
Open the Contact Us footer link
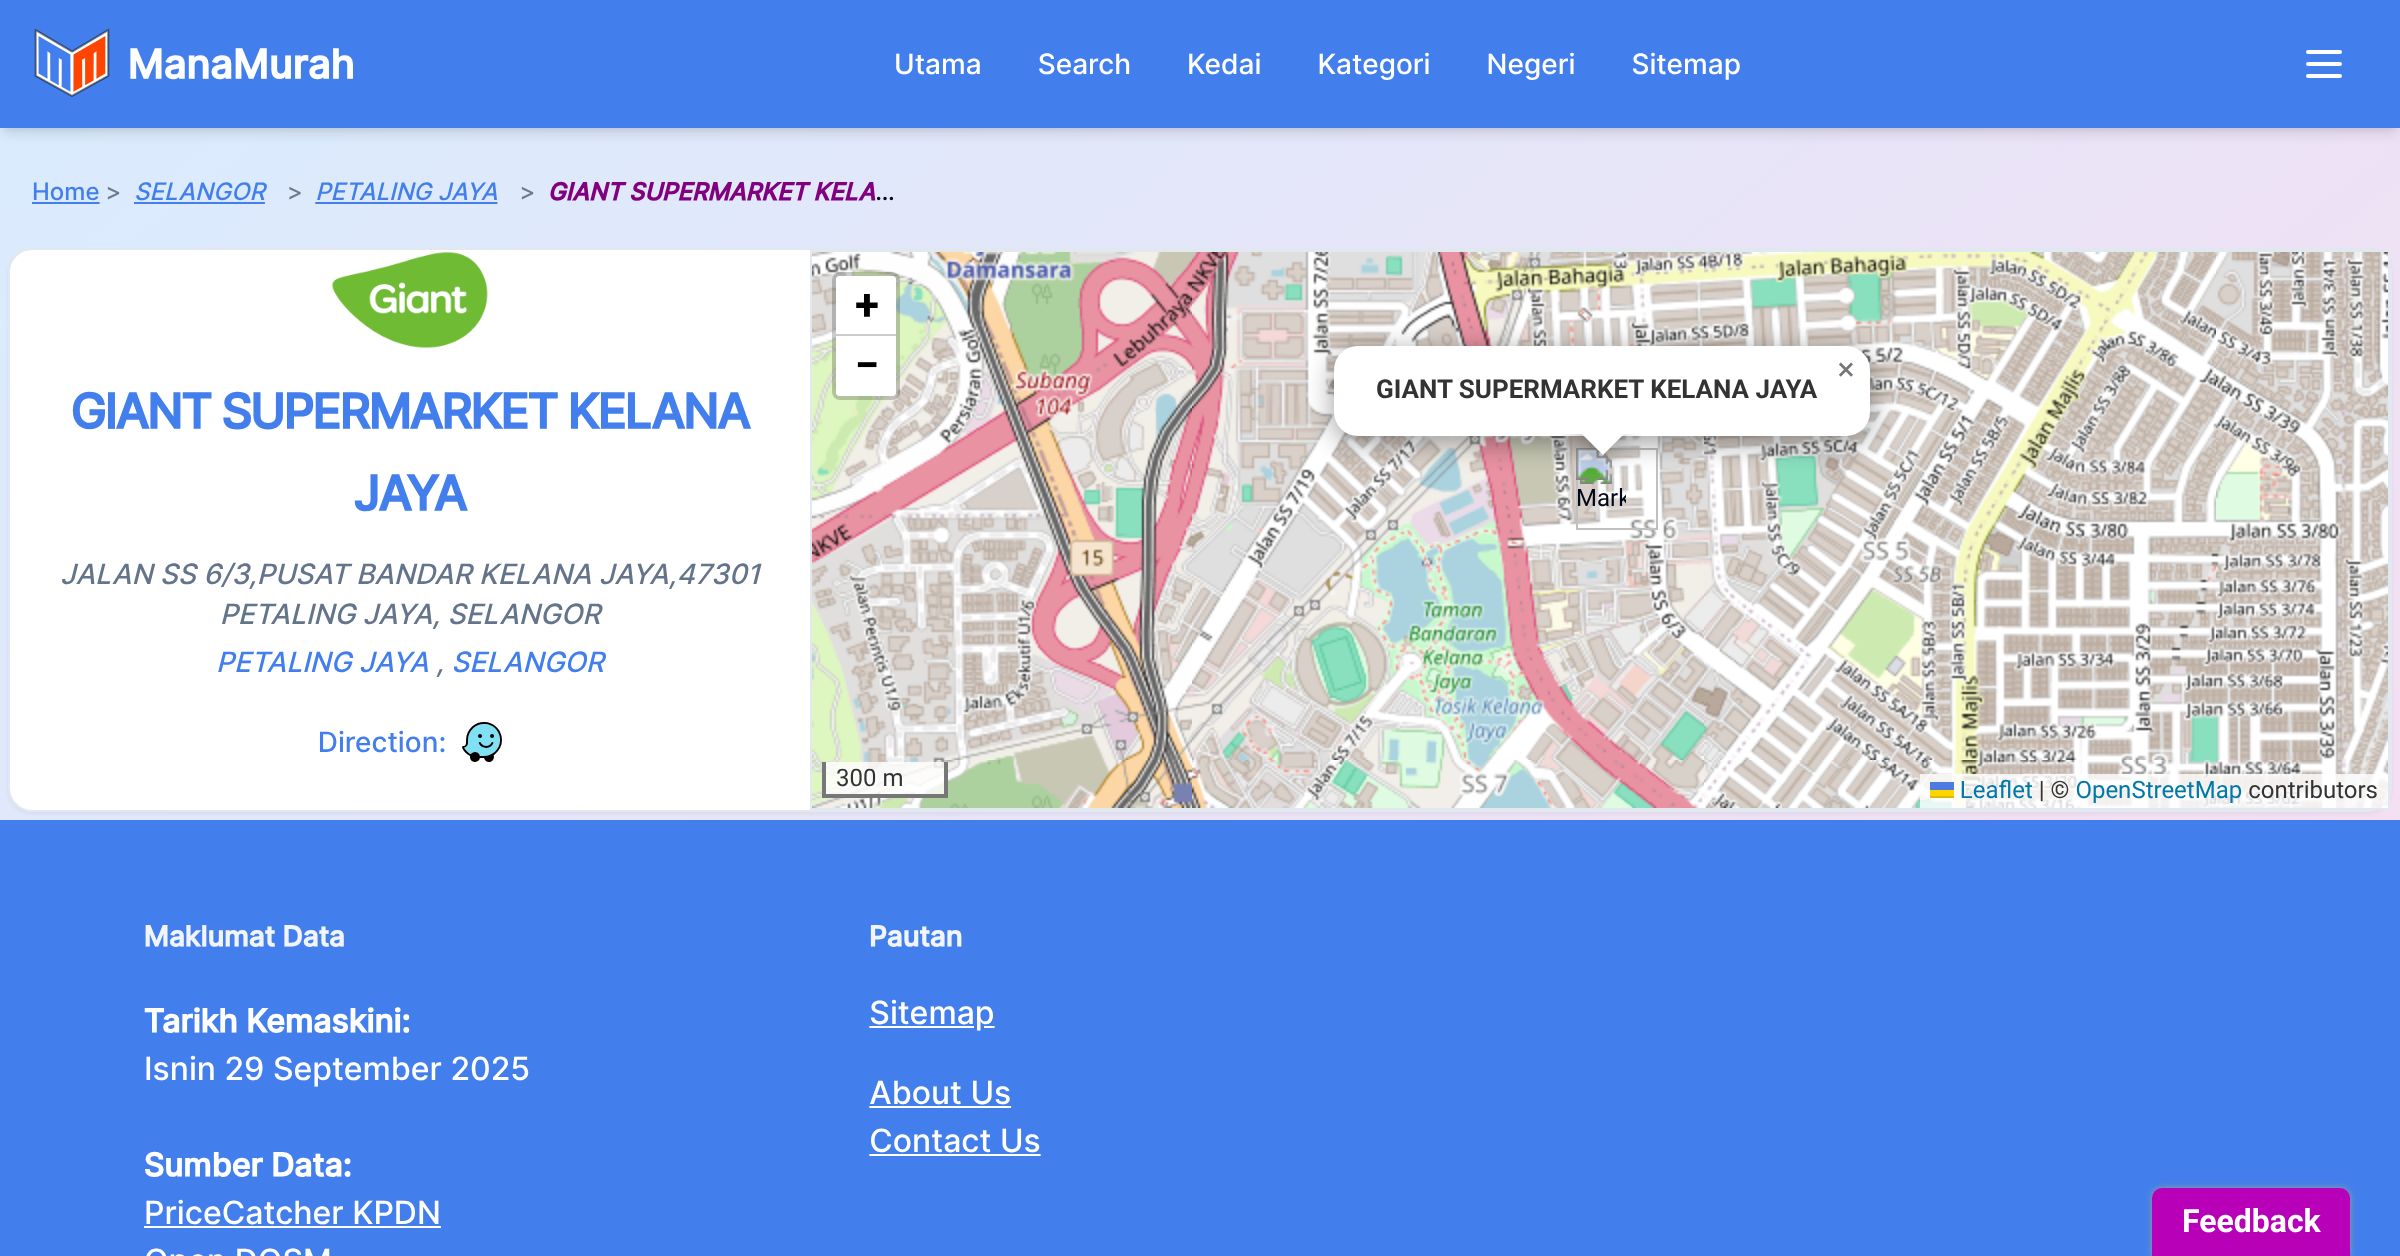[x=954, y=1140]
